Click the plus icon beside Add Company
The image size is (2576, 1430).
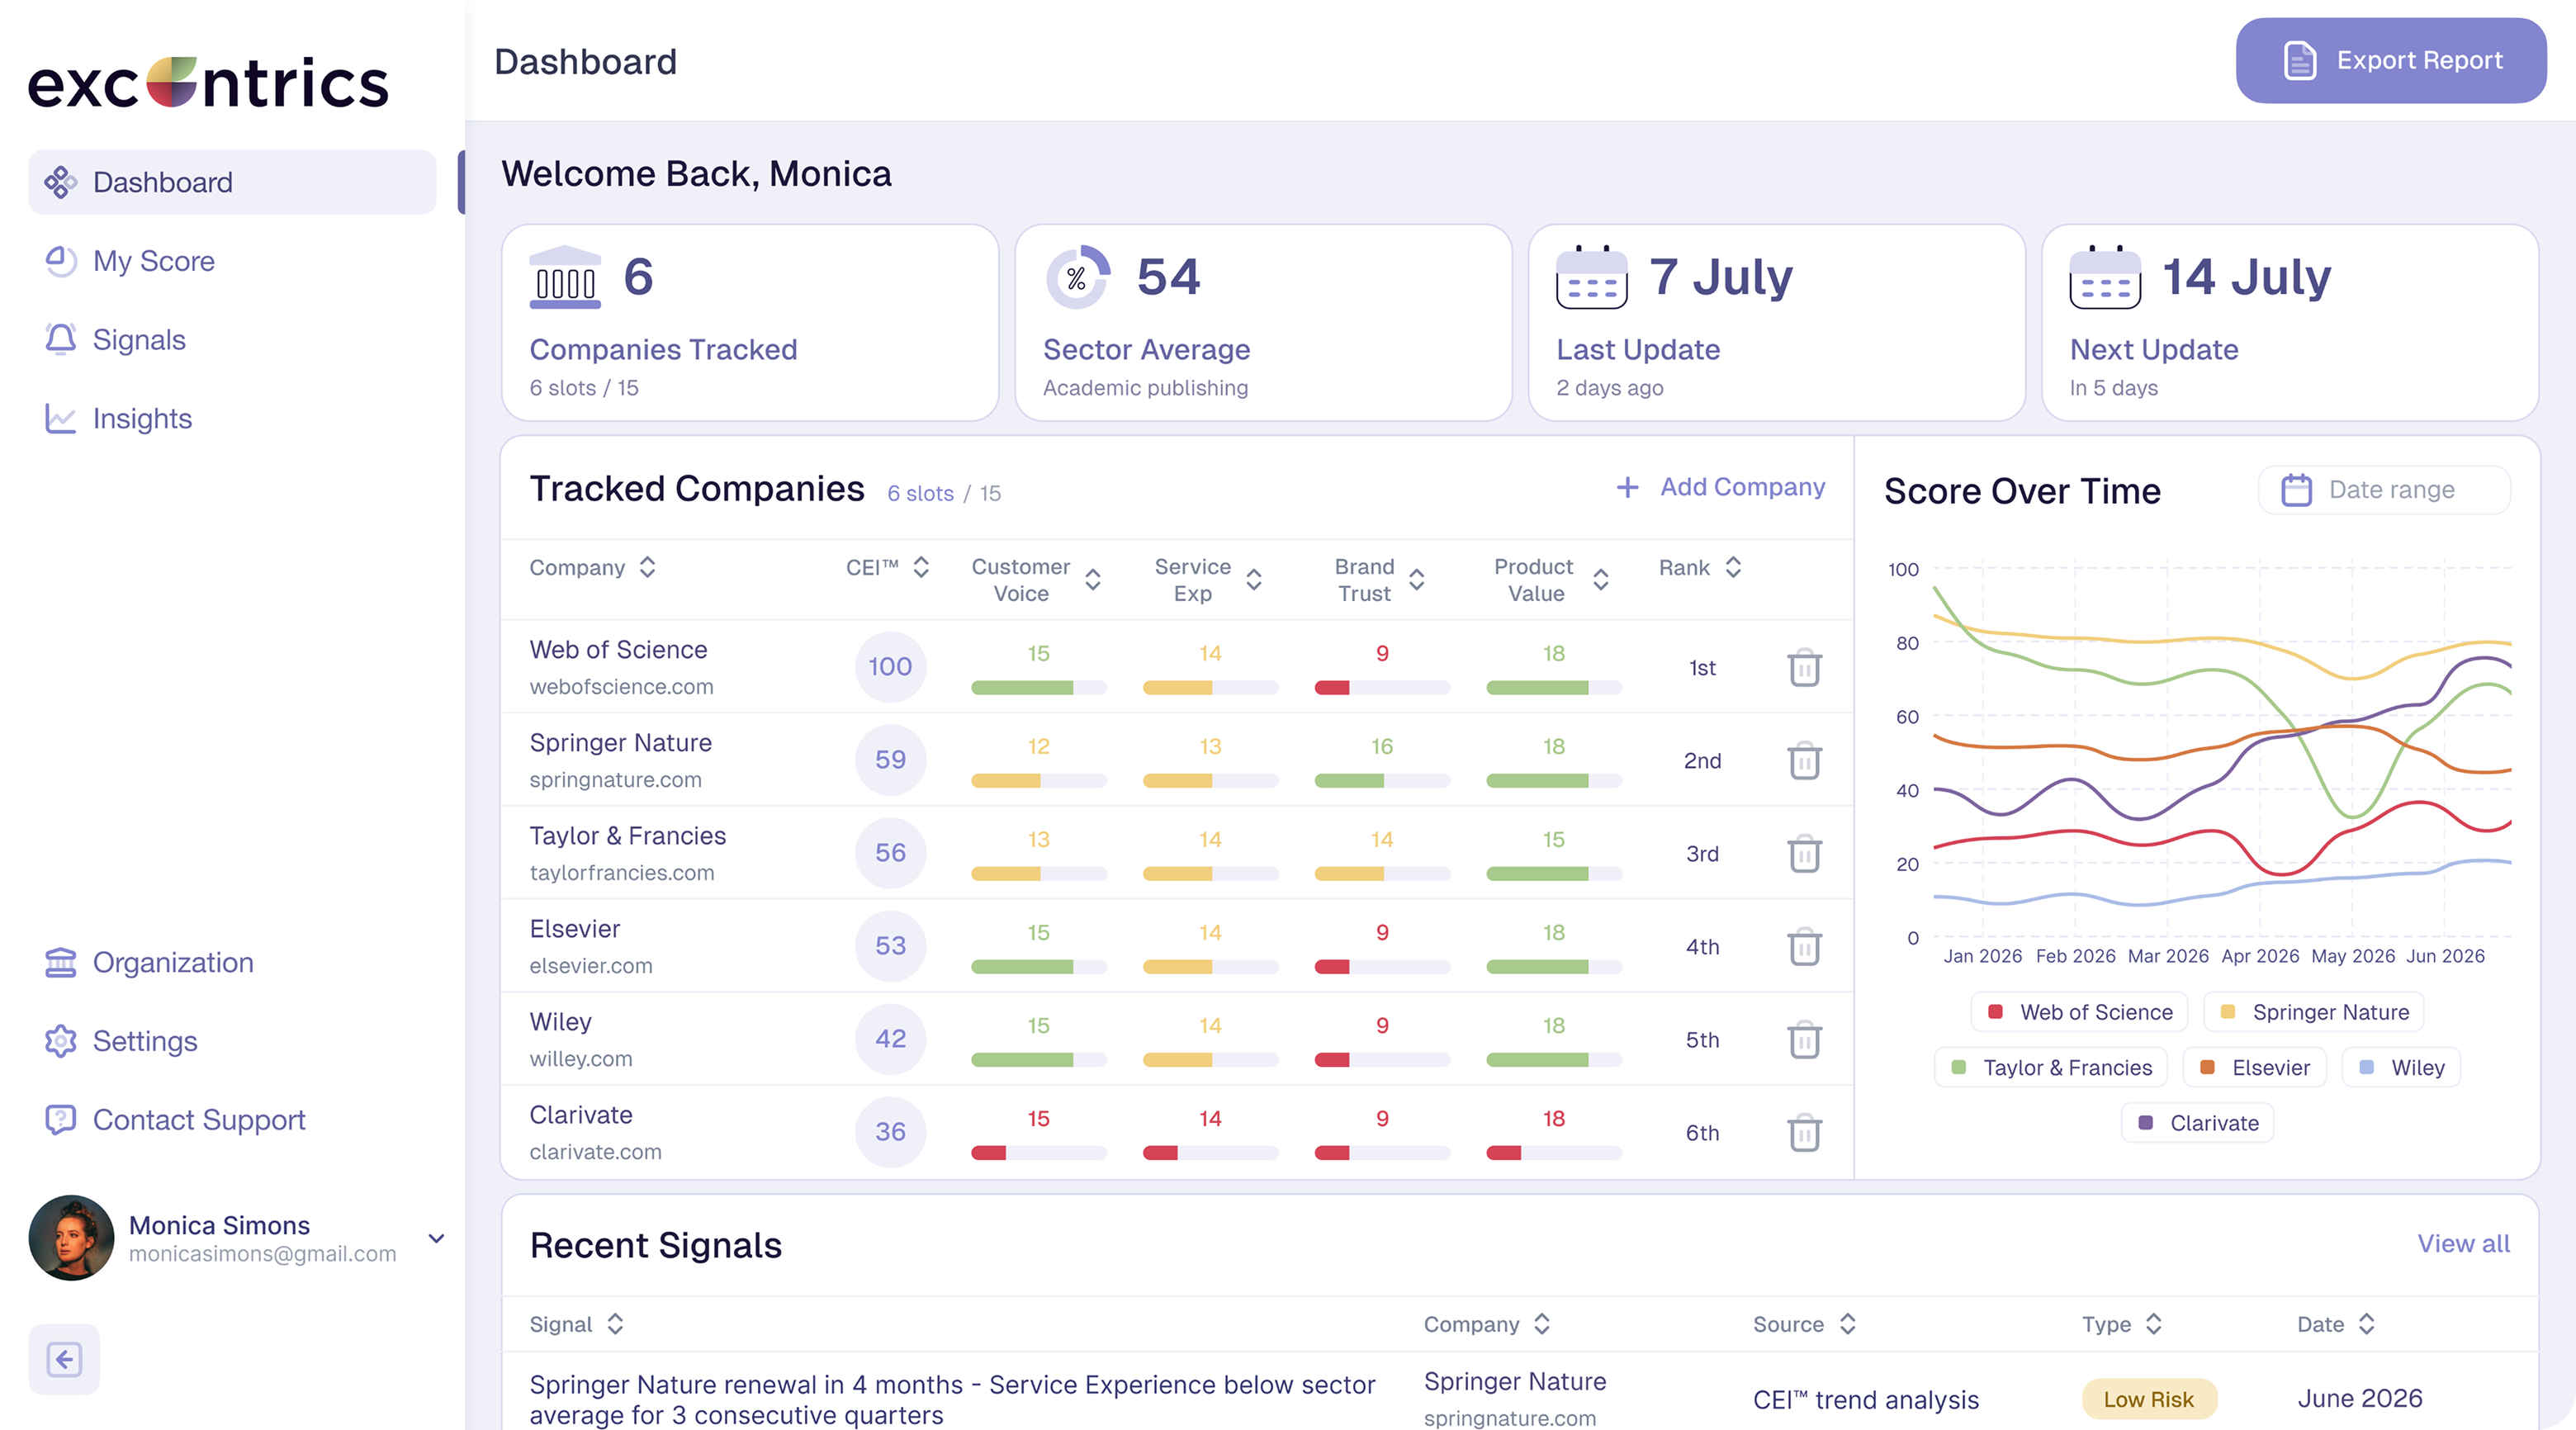pyautogui.click(x=1627, y=487)
